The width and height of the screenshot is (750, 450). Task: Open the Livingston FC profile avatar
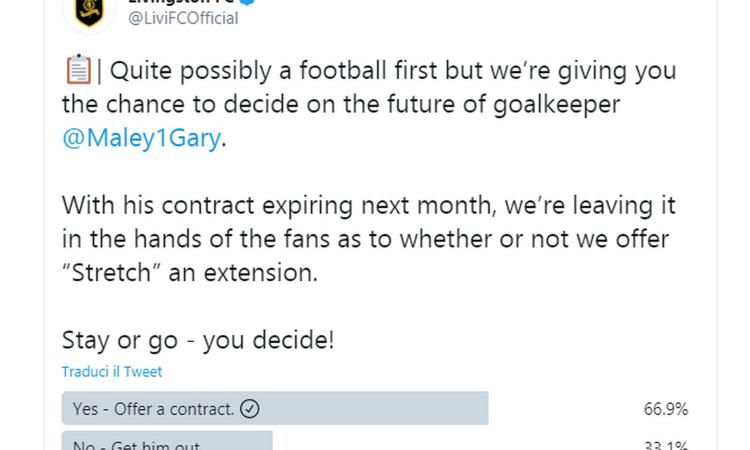(89, 12)
